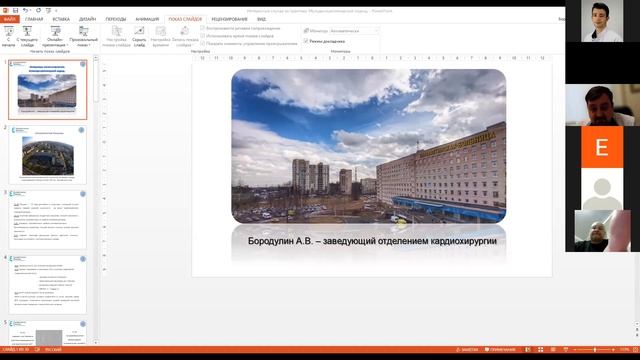
Task: Click video tile of bearded participant
Action: (602, 105)
